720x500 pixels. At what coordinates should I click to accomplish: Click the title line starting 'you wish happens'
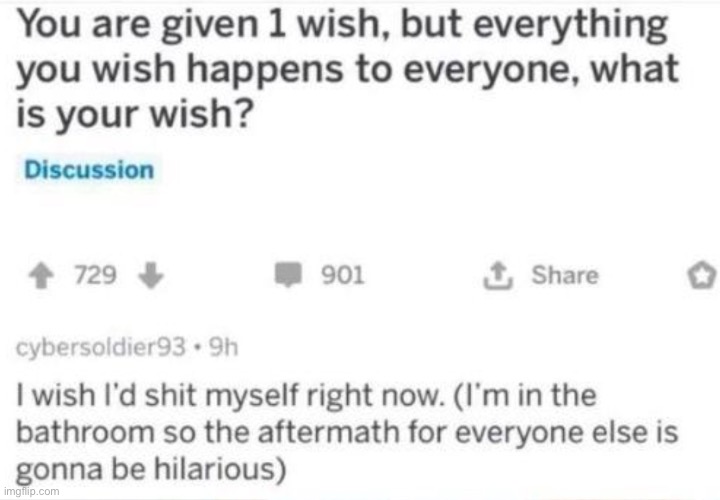(348, 70)
